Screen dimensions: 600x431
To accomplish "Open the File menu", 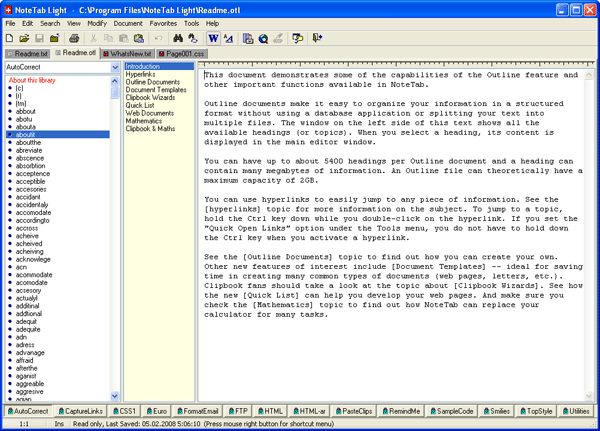I will coord(10,23).
